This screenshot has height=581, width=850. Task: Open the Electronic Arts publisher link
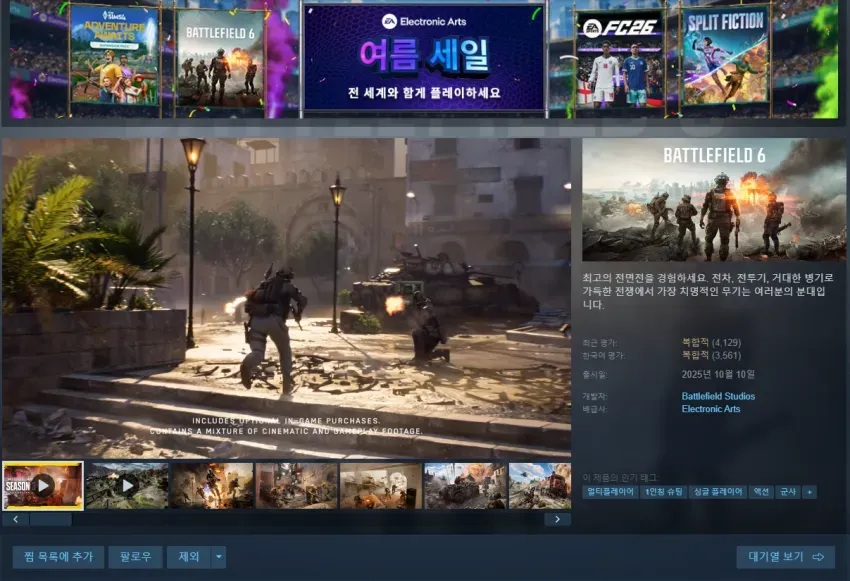pyautogui.click(x=711, y=409)
